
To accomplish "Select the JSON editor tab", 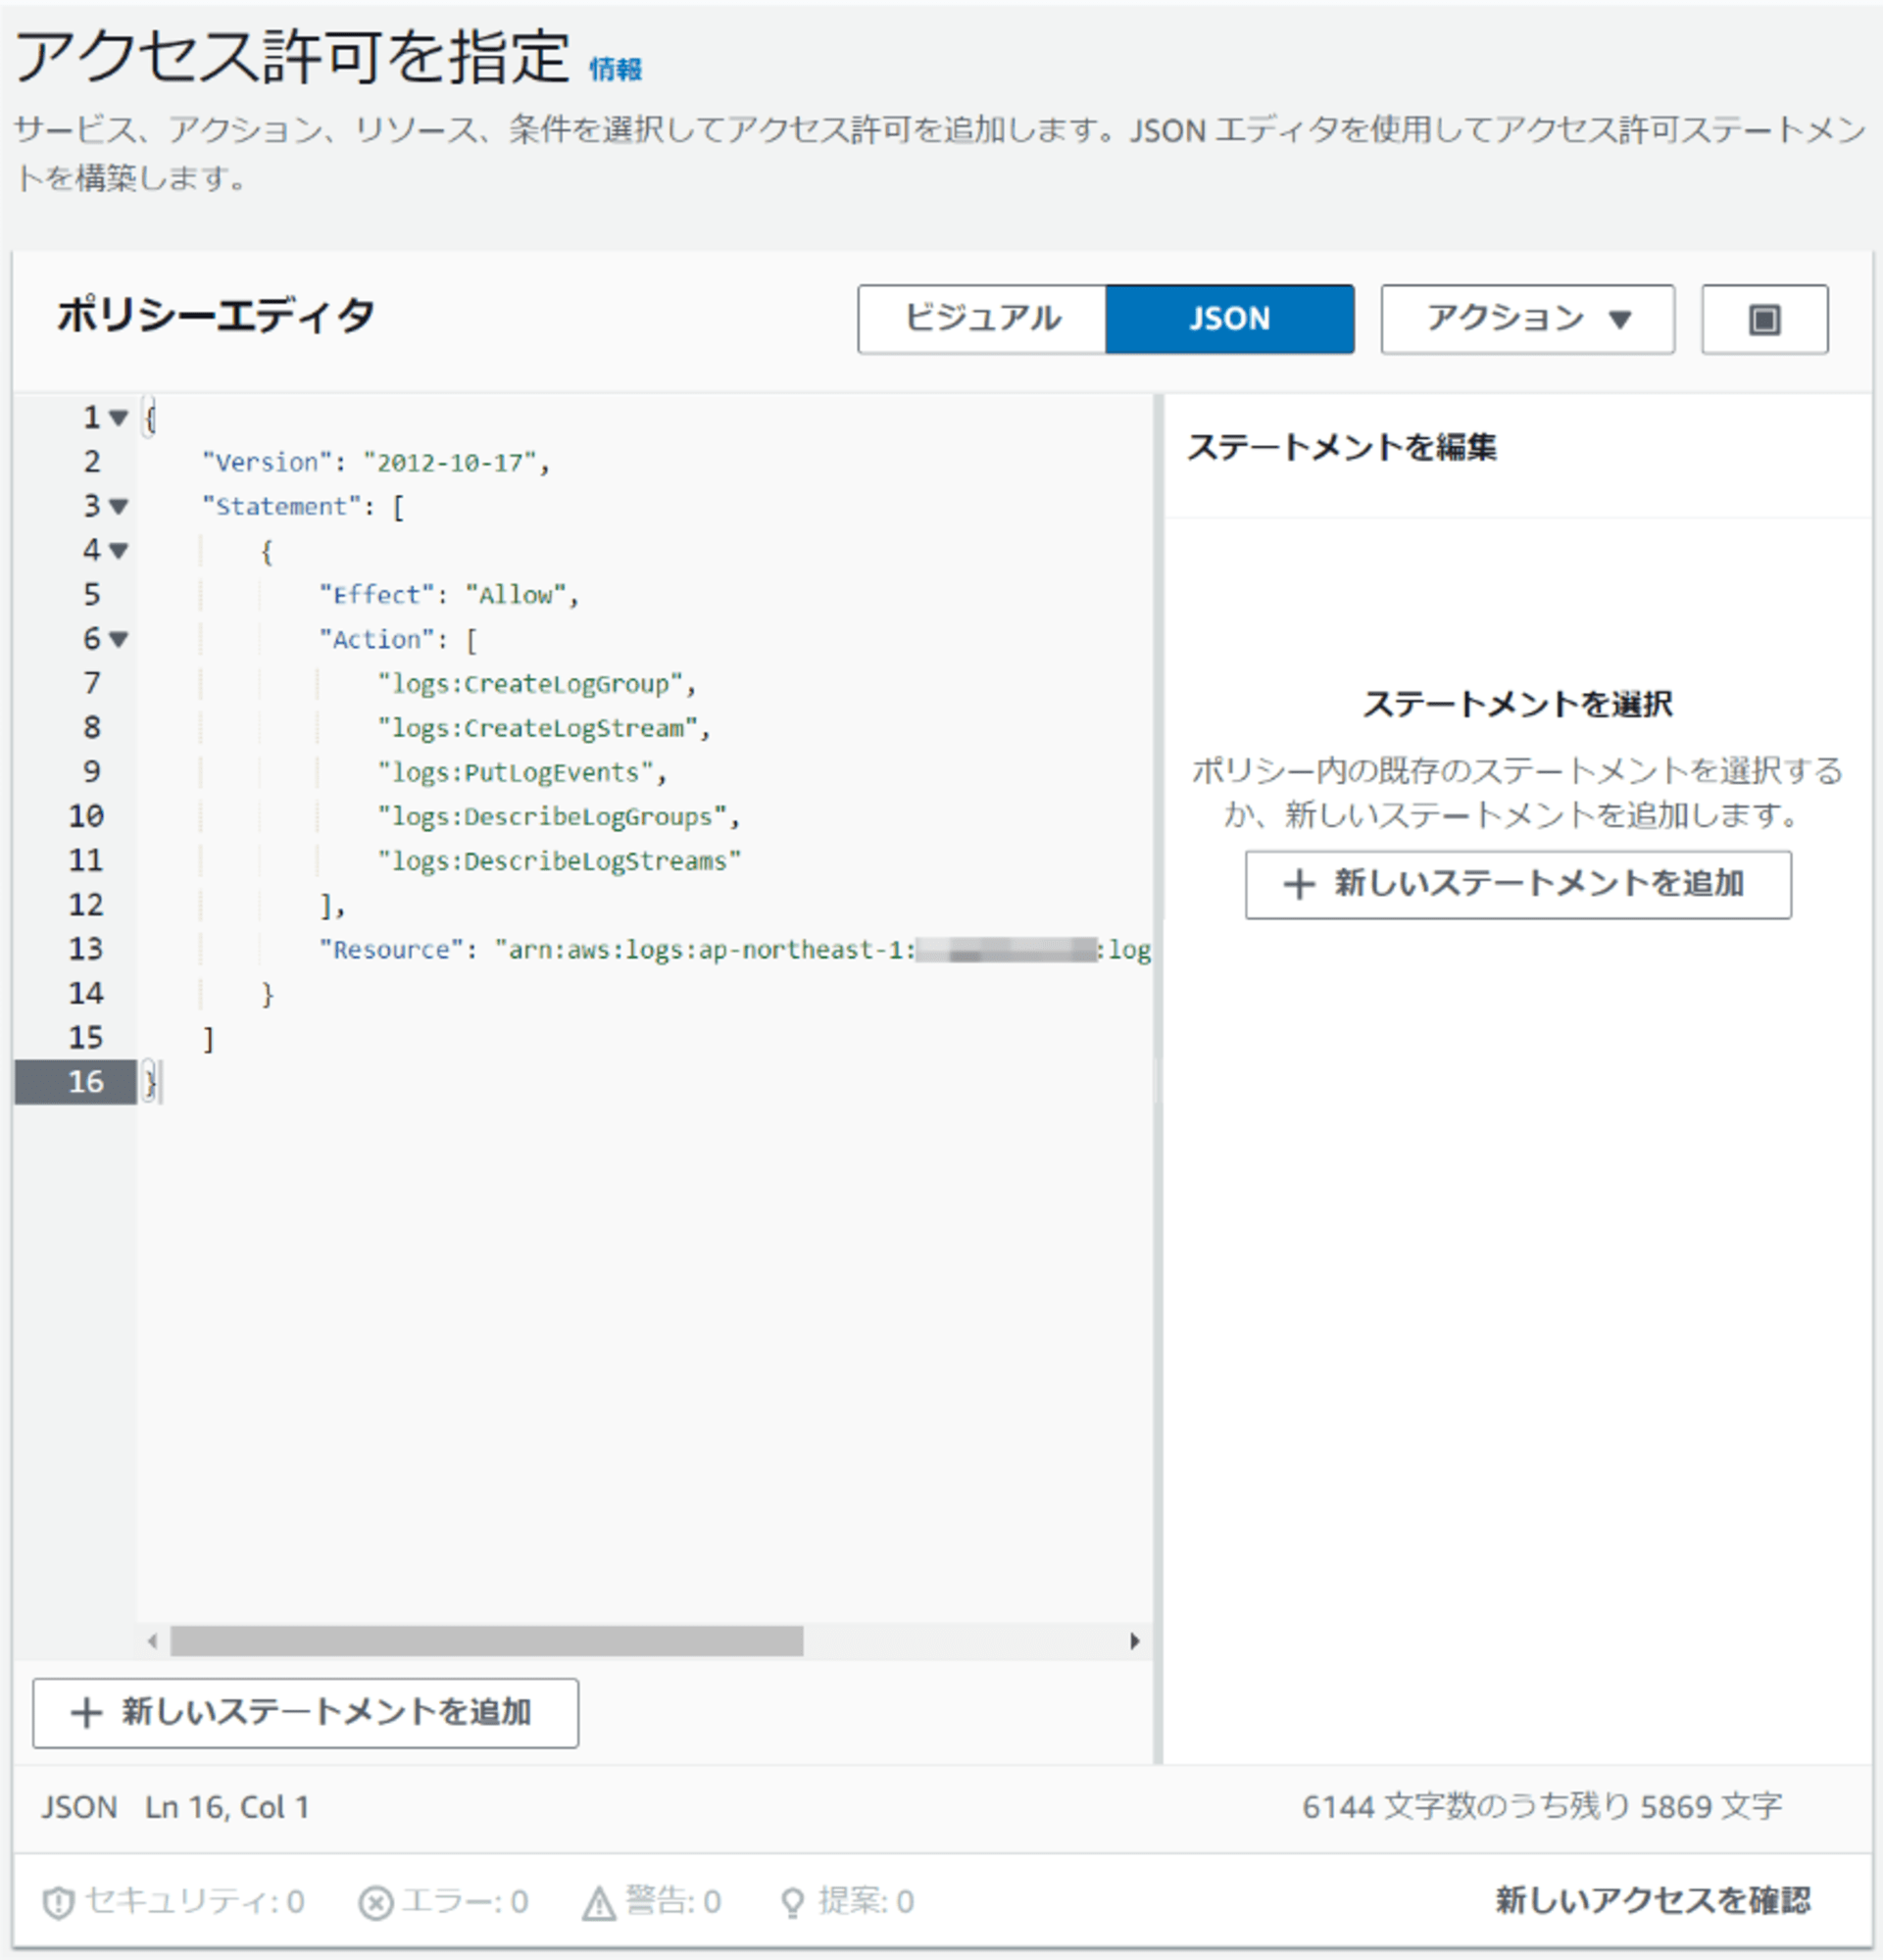I will pyautogui.click(x=1229, y=319).
